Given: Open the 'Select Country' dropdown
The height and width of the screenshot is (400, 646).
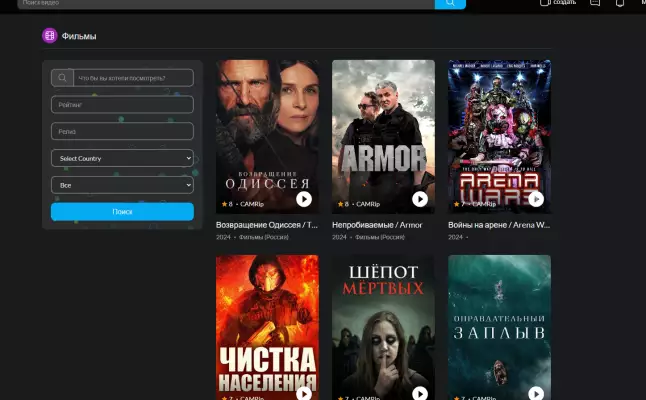Looking at the screenshot, I should tap(122, 158).
